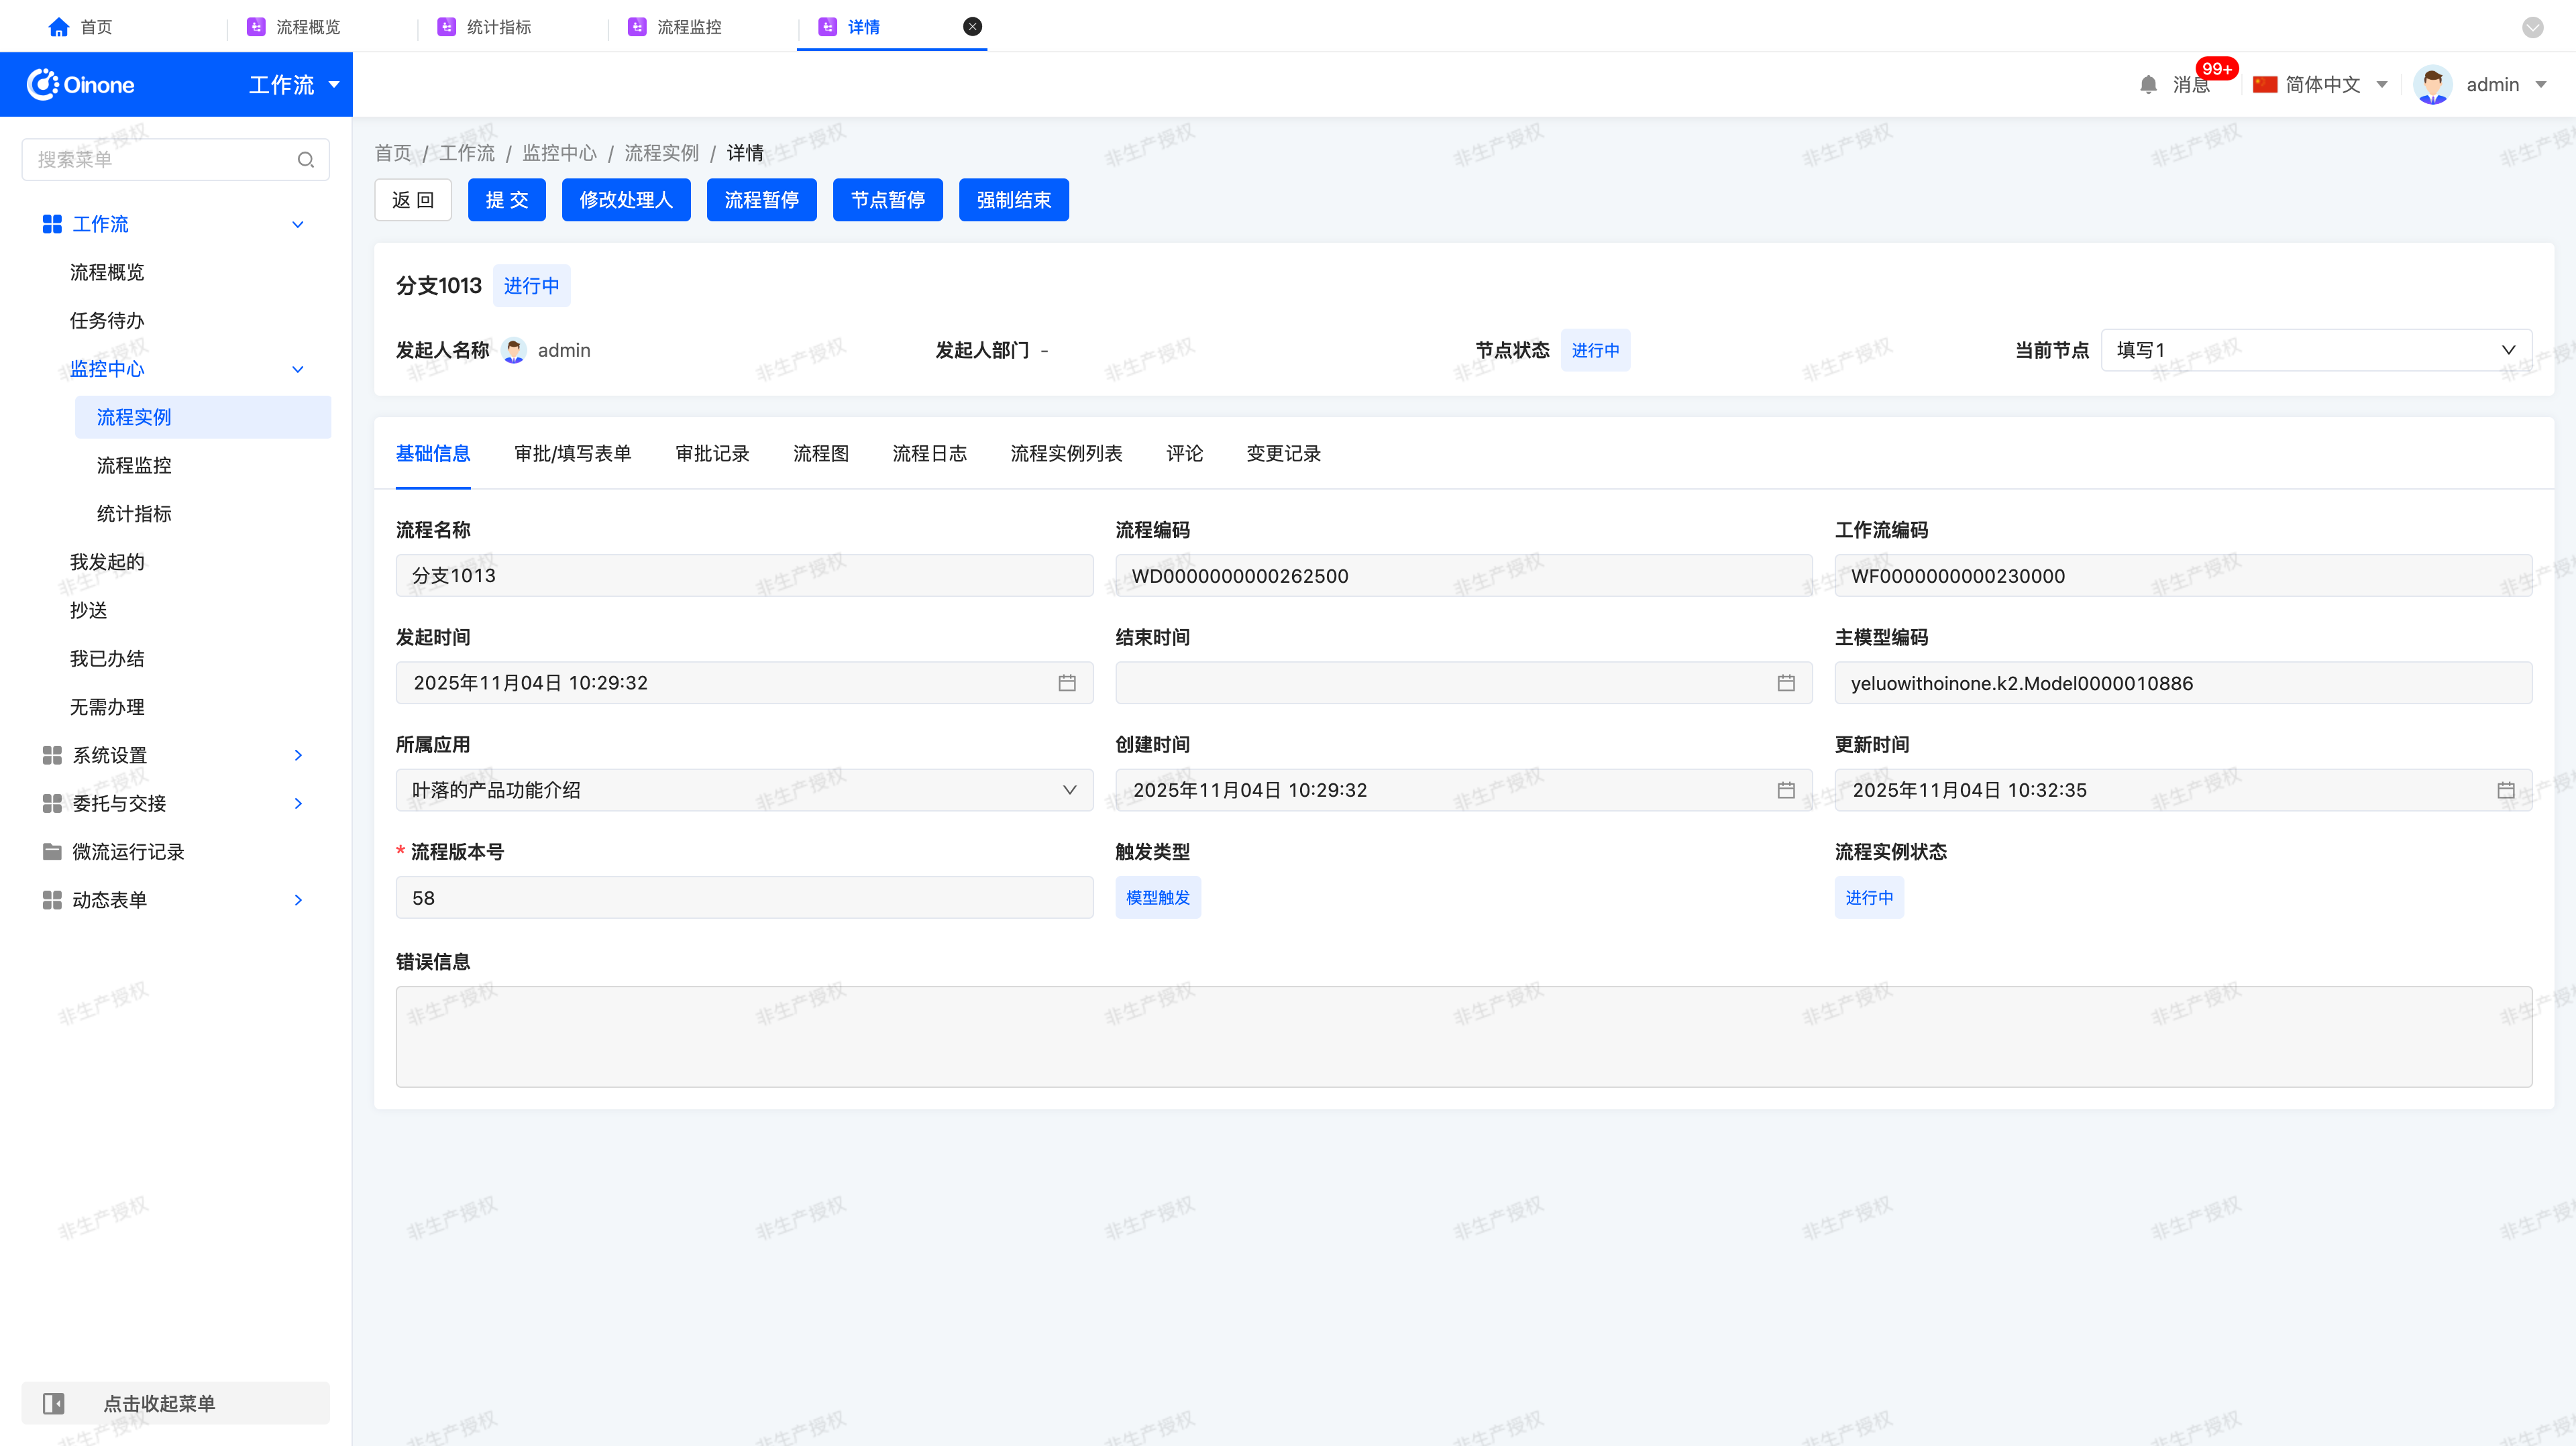Screen dimensions: 2576x1446
Task: Click the admin avatar in header
Action: [x=2432, y=85]
